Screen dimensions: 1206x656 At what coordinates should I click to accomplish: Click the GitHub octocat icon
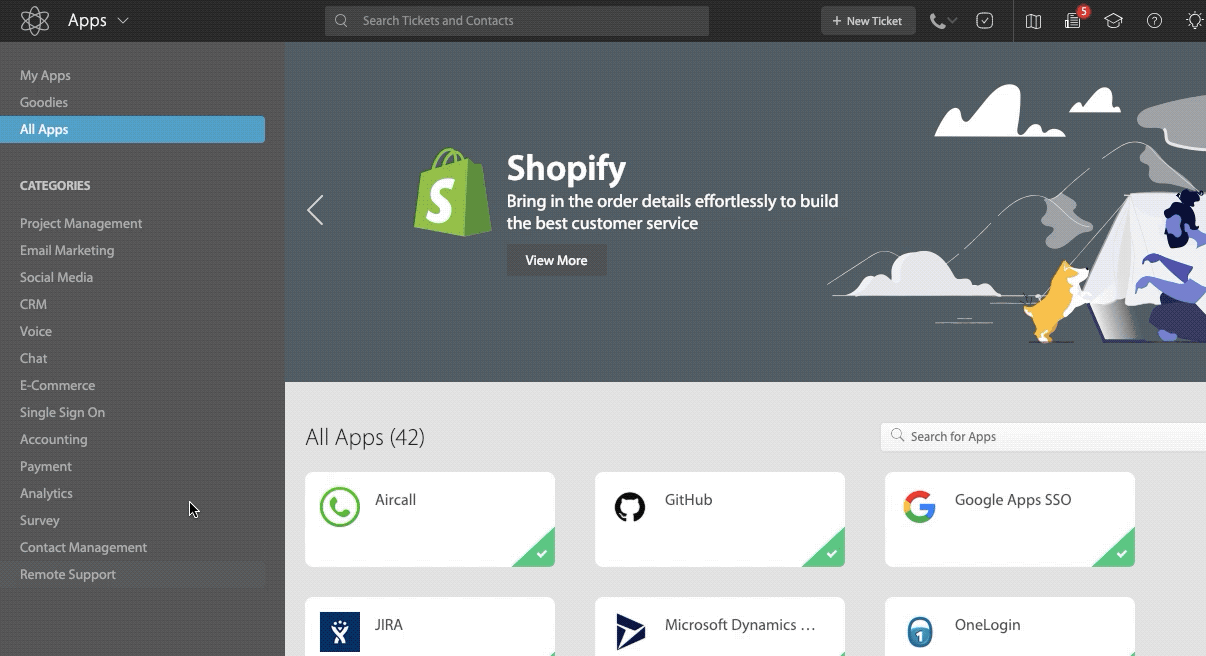(630, 507)
